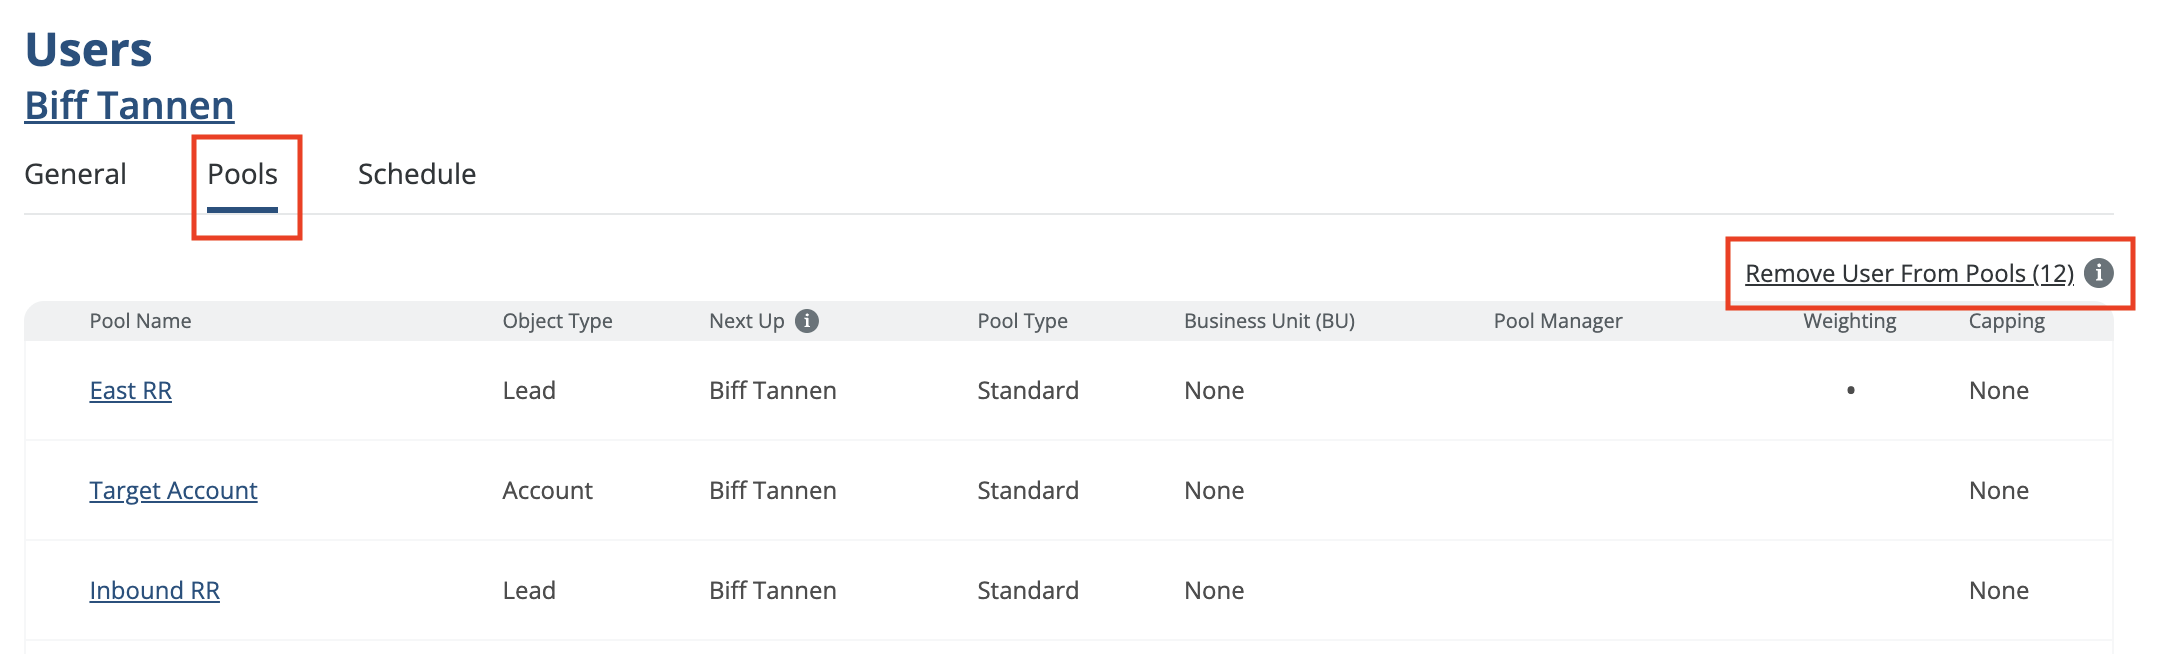Click the Weighting column header
2160x654 pixels.
[1849, 321]
